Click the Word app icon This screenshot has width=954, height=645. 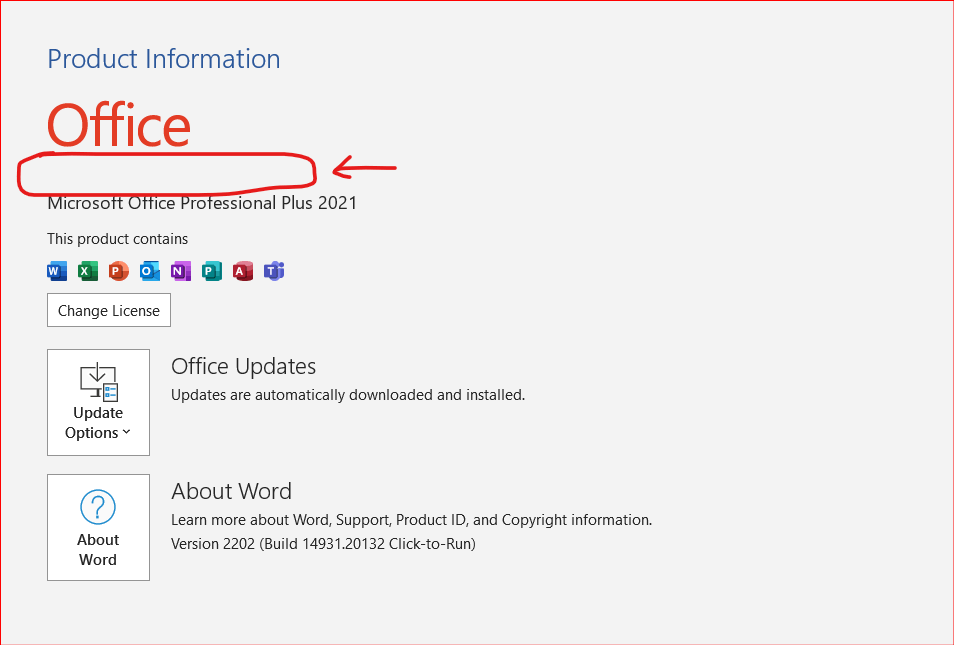pyautogui.click(x=57, y=271)
